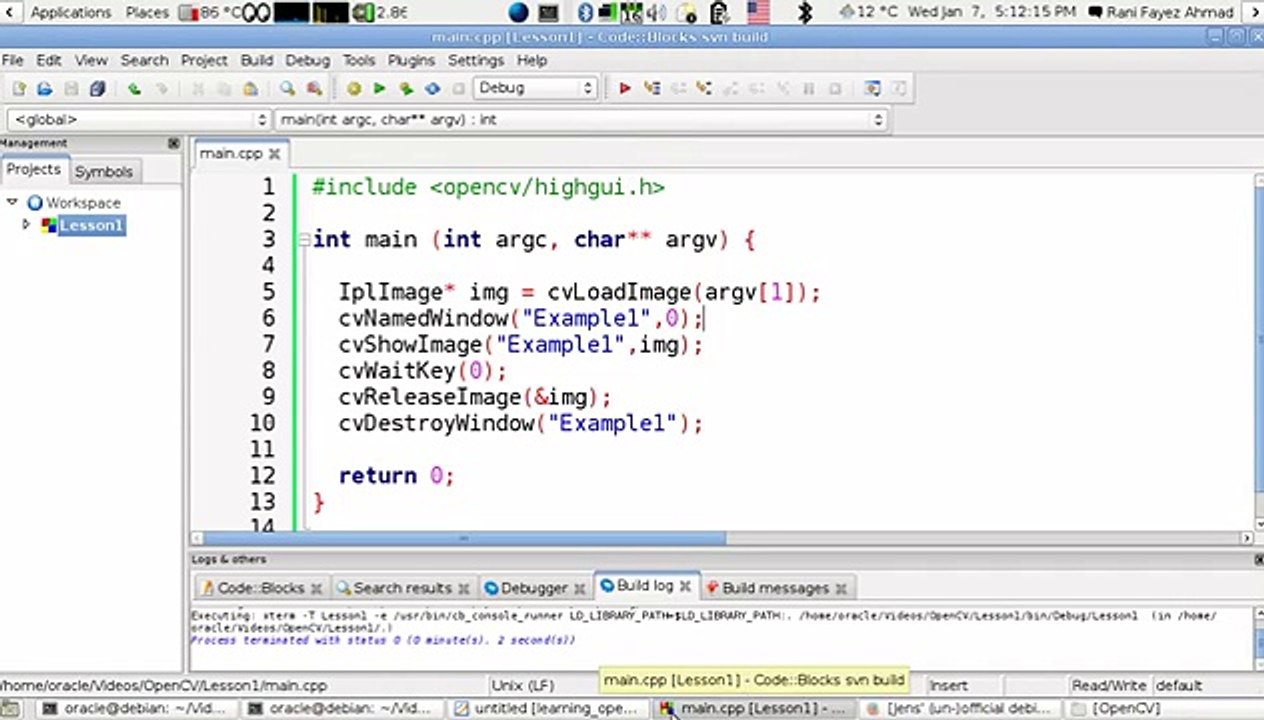Open the Help menu
This screenshot has height=720, width=1264.
pos(532,60)
